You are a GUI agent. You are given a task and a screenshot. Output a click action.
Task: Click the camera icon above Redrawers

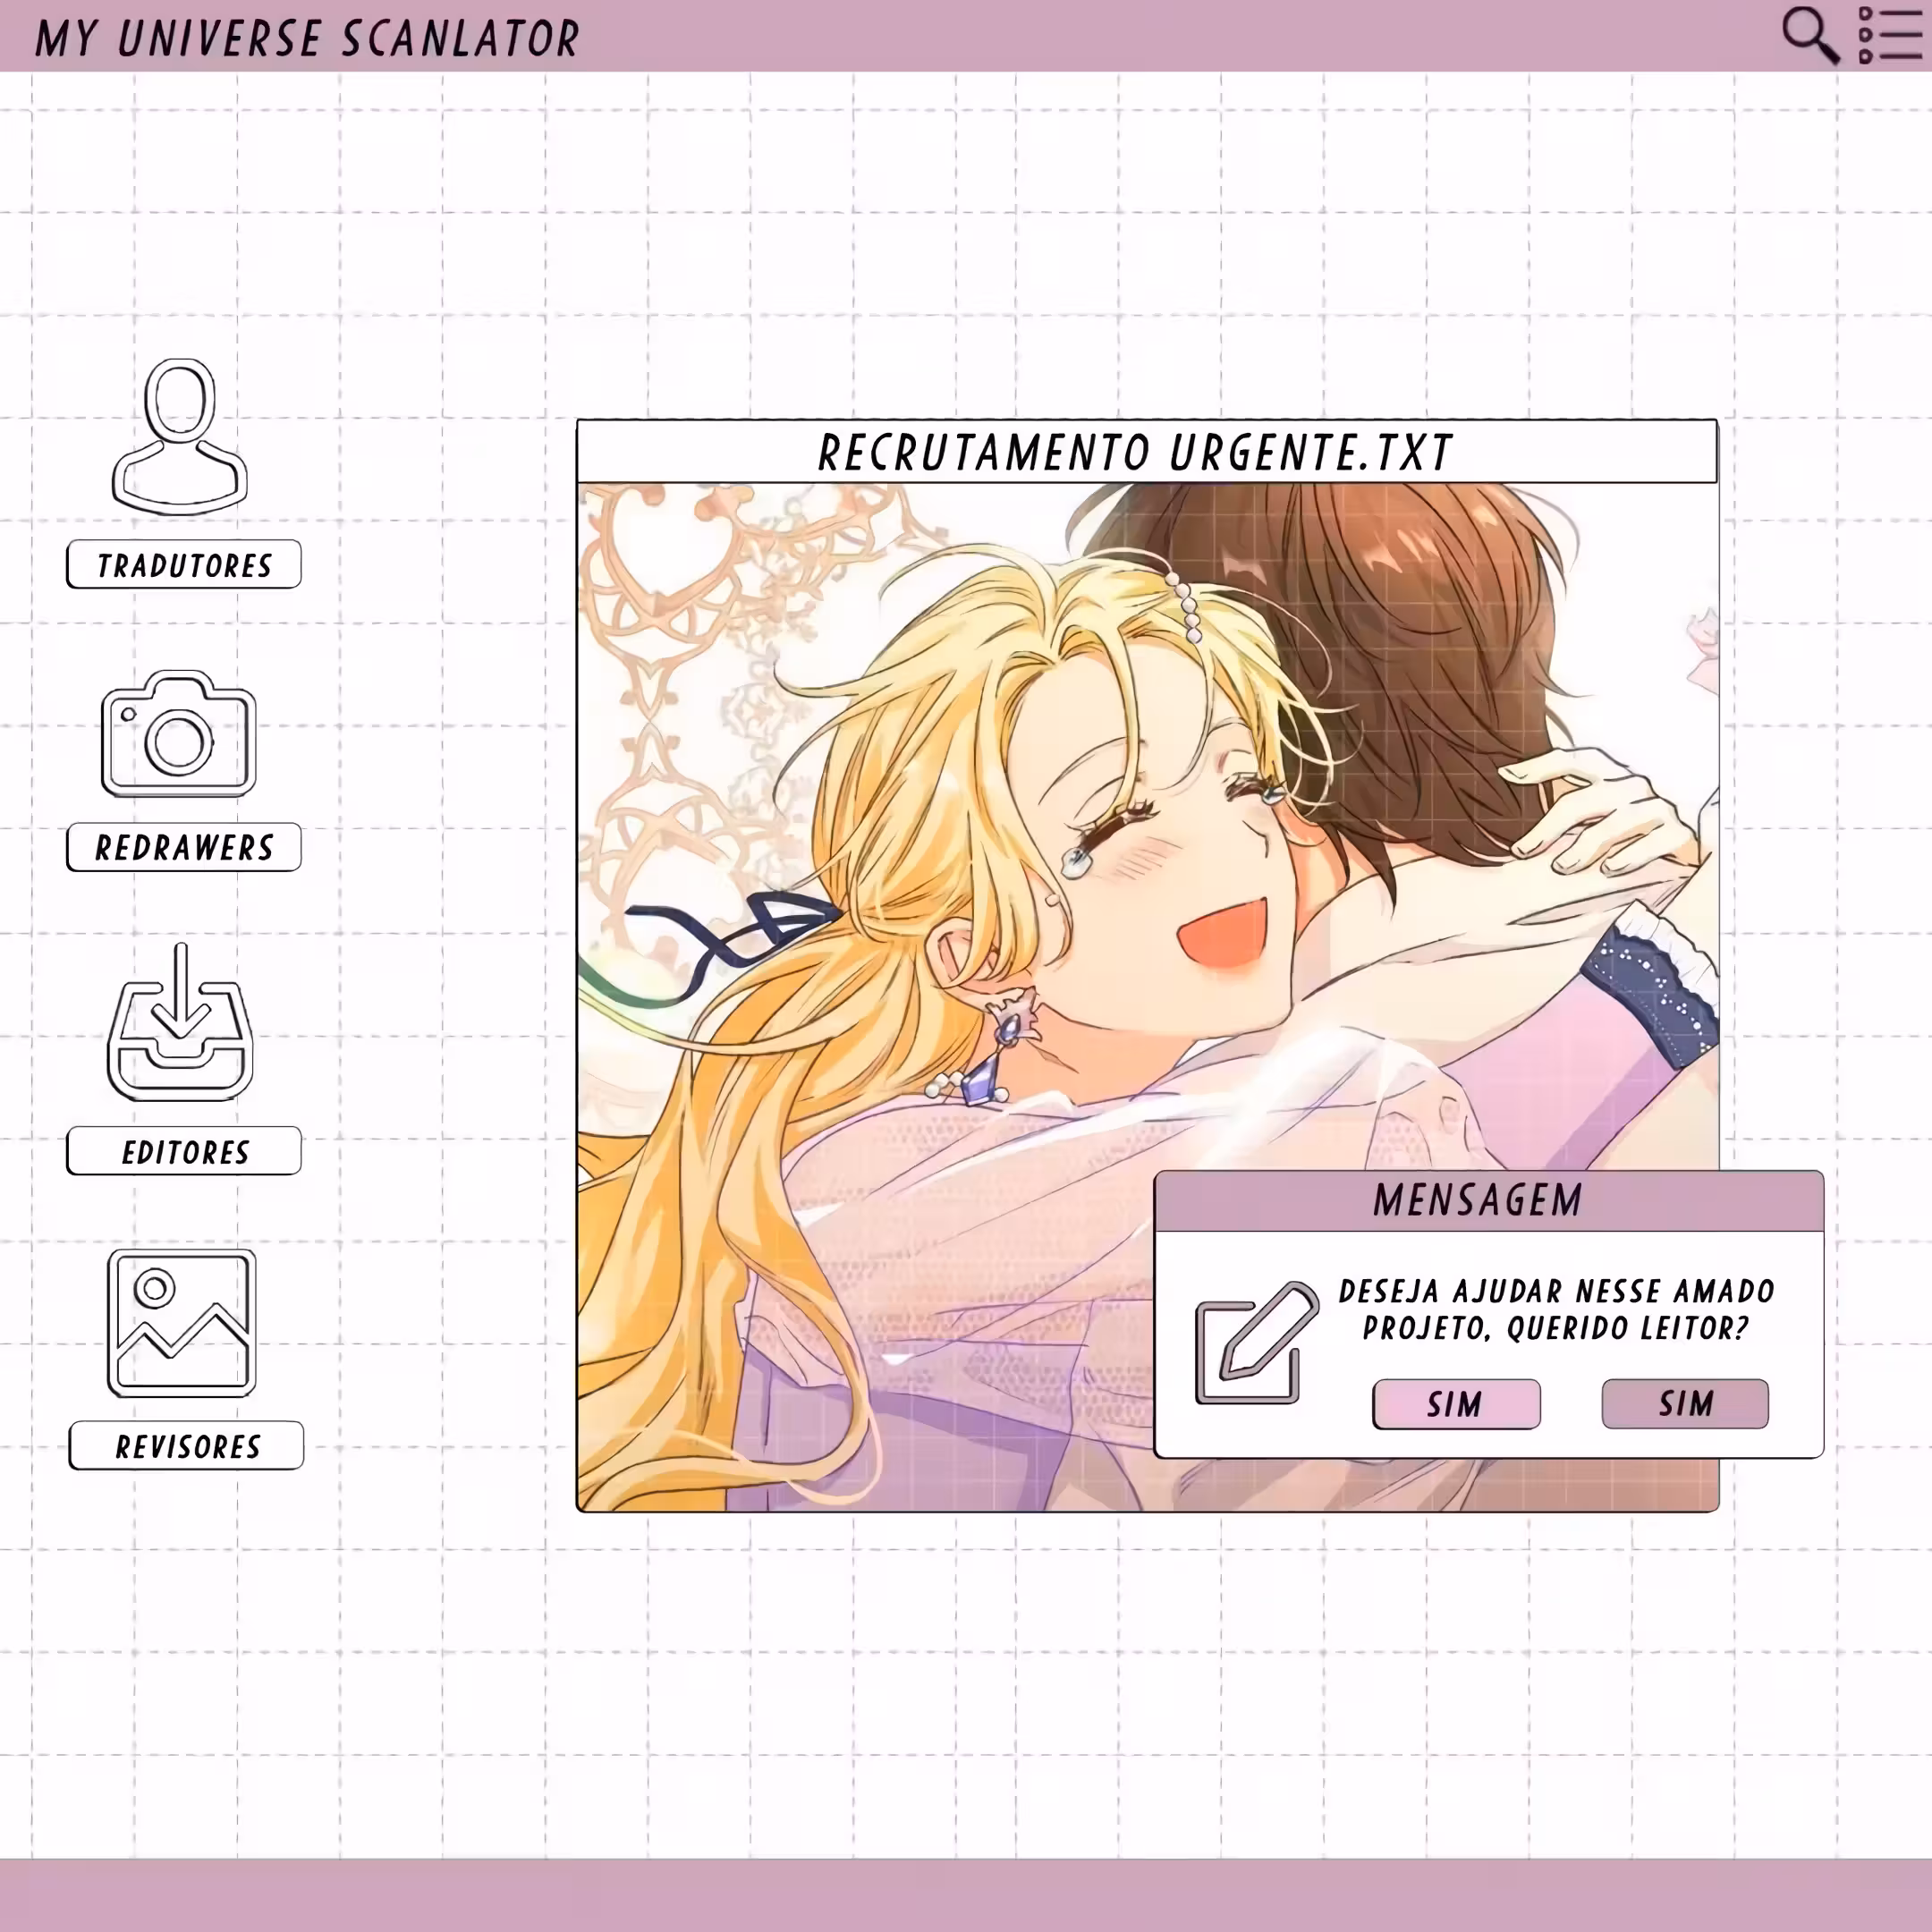coord(179,733)
